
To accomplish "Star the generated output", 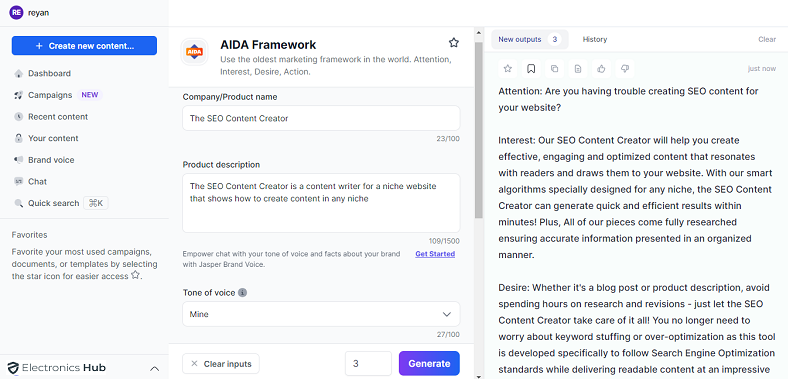I will (x=508, y=69).
